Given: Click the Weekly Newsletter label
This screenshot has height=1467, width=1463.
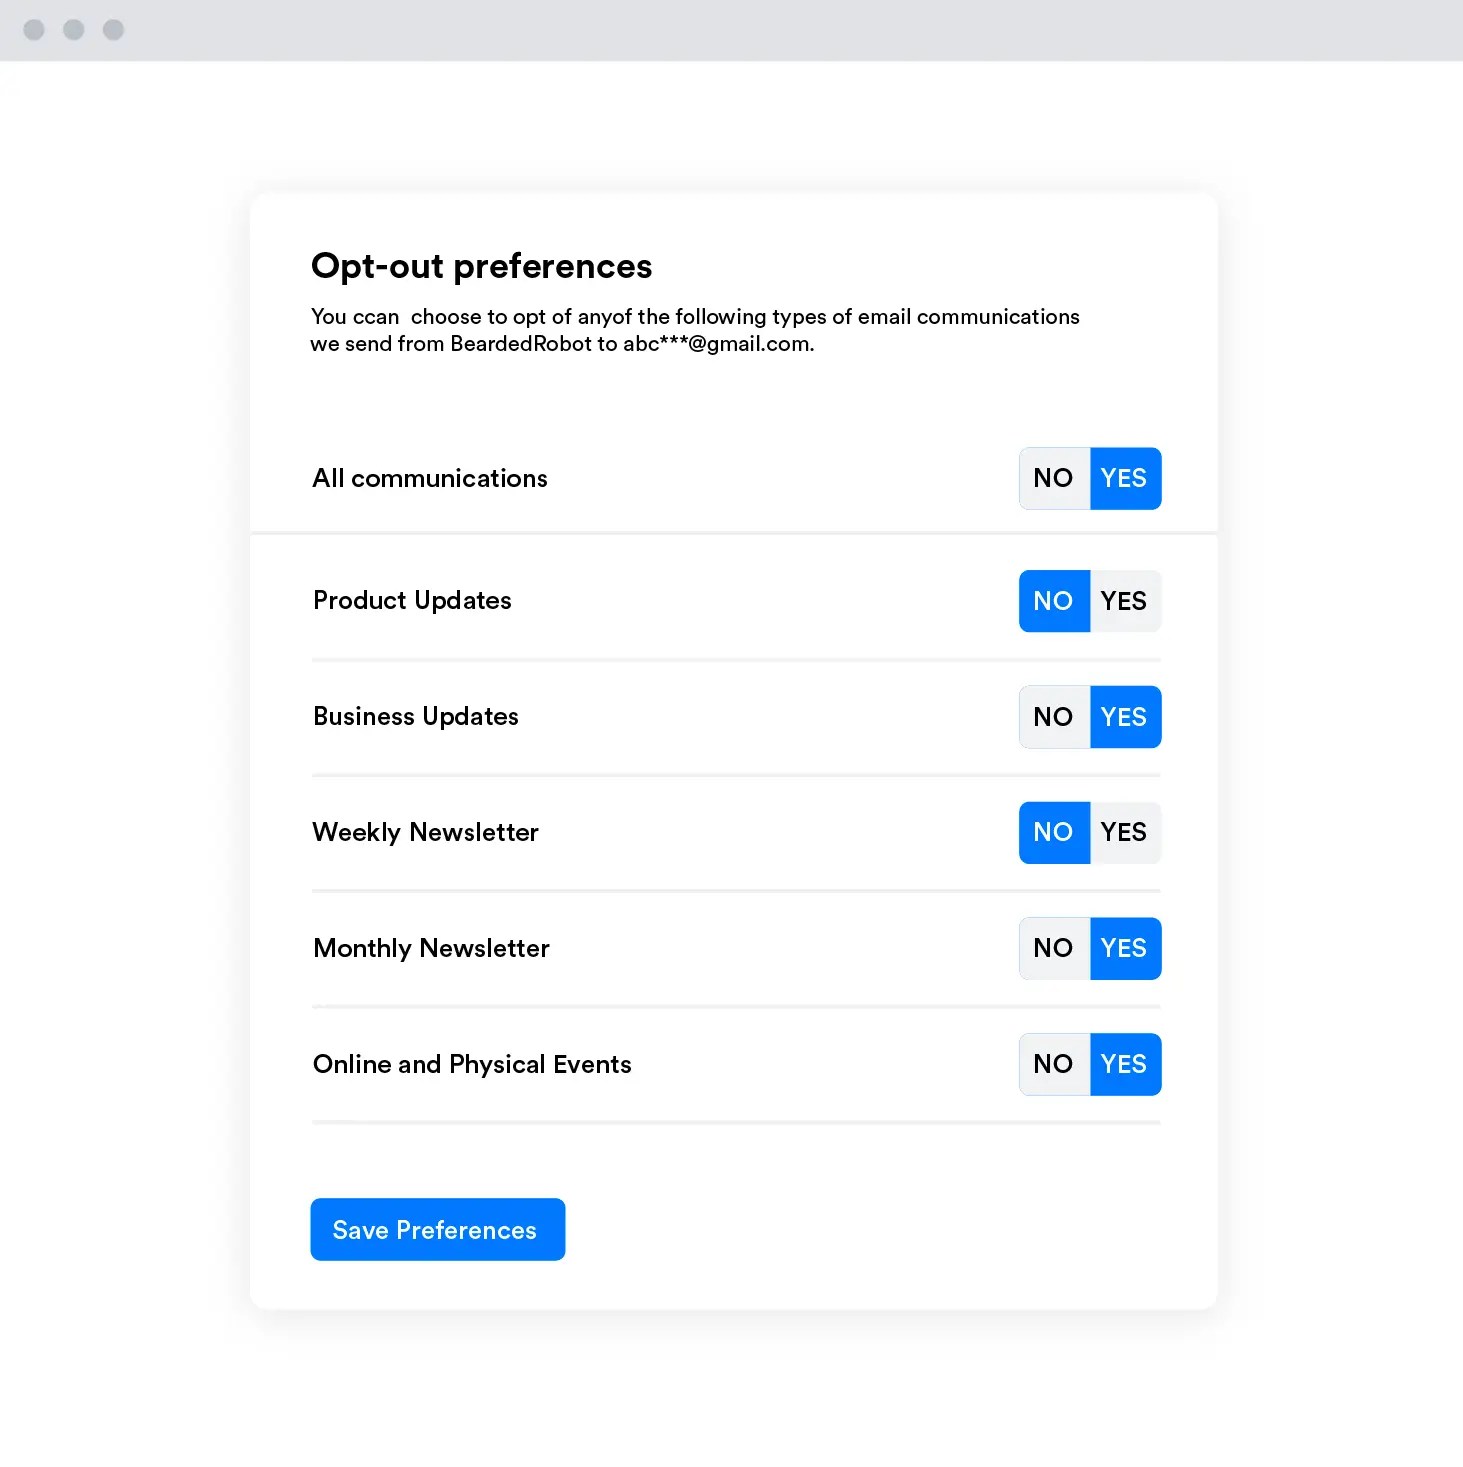Looking at the screenshot, I should coord(425,832).
